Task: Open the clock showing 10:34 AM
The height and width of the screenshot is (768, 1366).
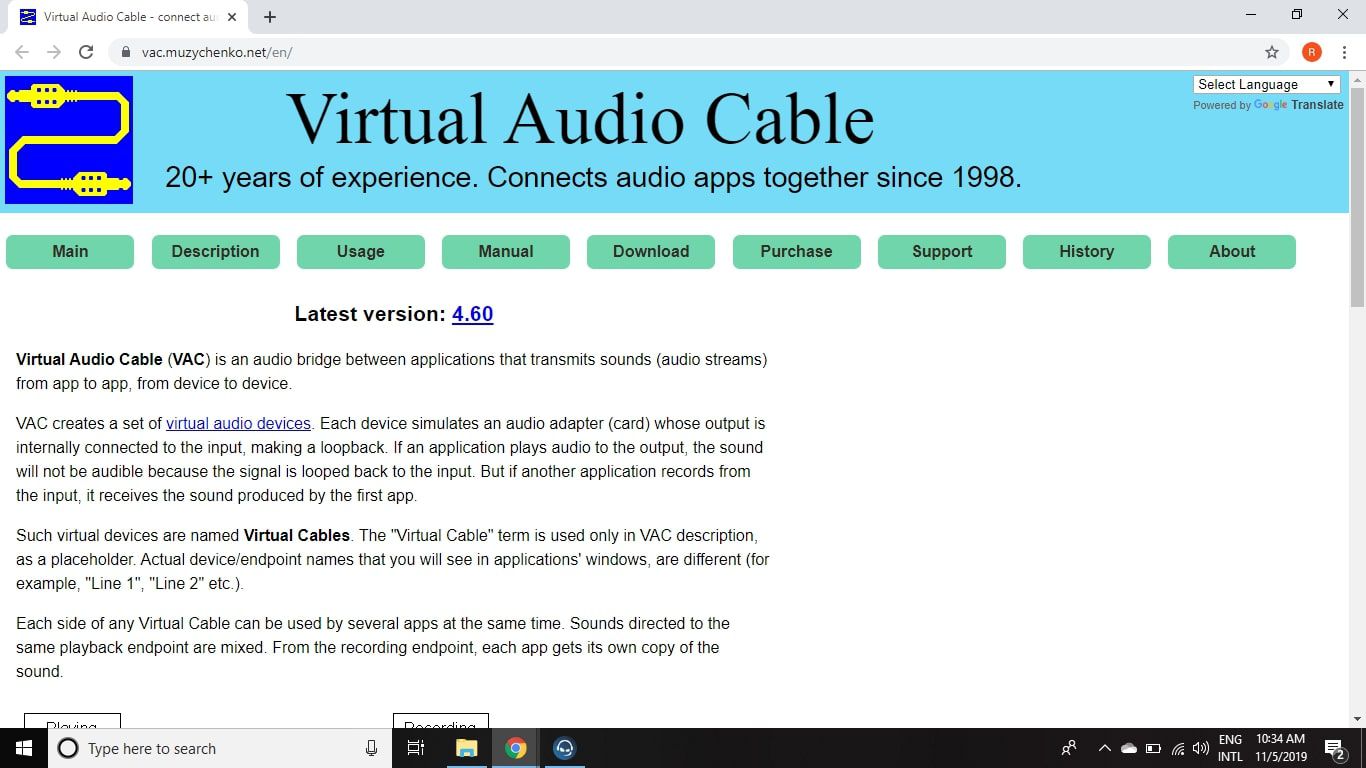Action: (x=1281, y=748)
